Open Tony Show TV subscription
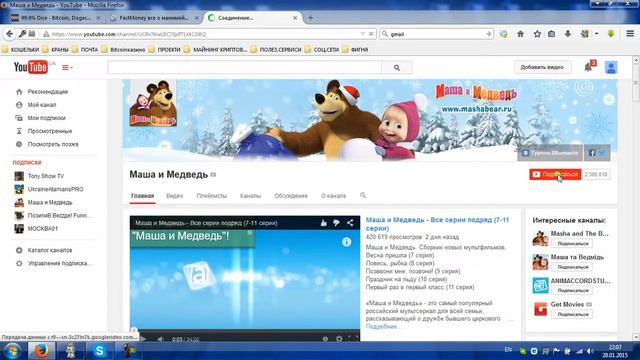 [x=46, y=176]
